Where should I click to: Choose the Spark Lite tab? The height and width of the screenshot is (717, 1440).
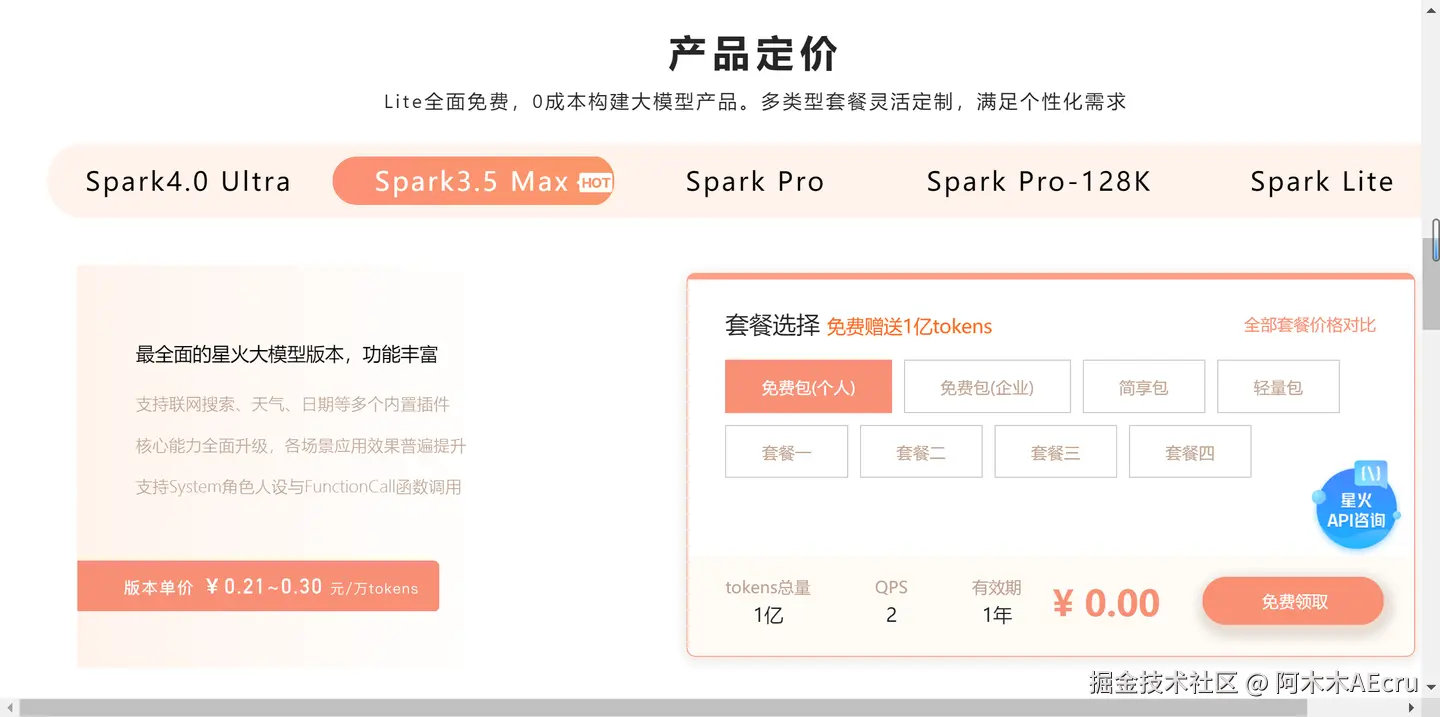pyautogui.click(x=1322, y=181)
